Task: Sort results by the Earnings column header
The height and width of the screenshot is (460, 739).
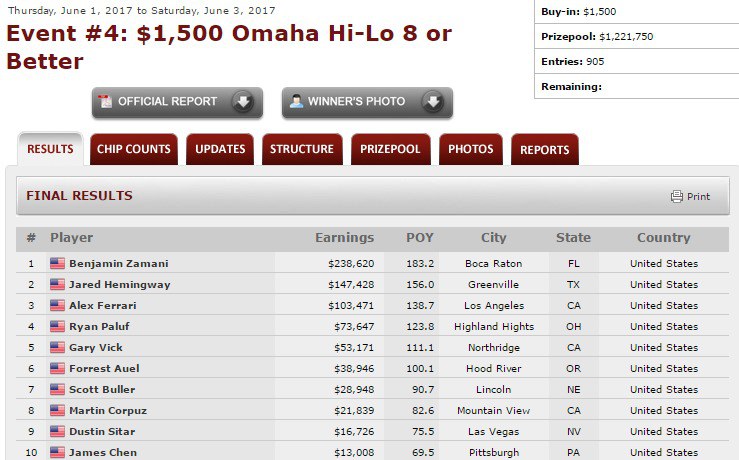Action: click(344, 238)
